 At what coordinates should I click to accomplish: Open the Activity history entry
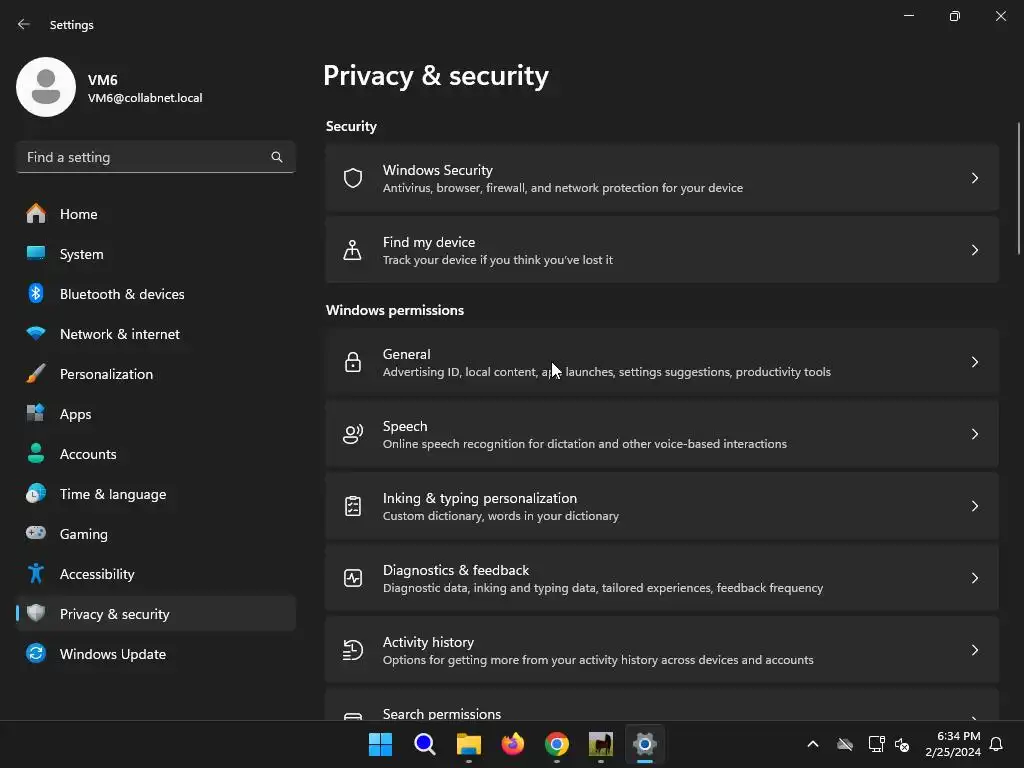(662, 650)
